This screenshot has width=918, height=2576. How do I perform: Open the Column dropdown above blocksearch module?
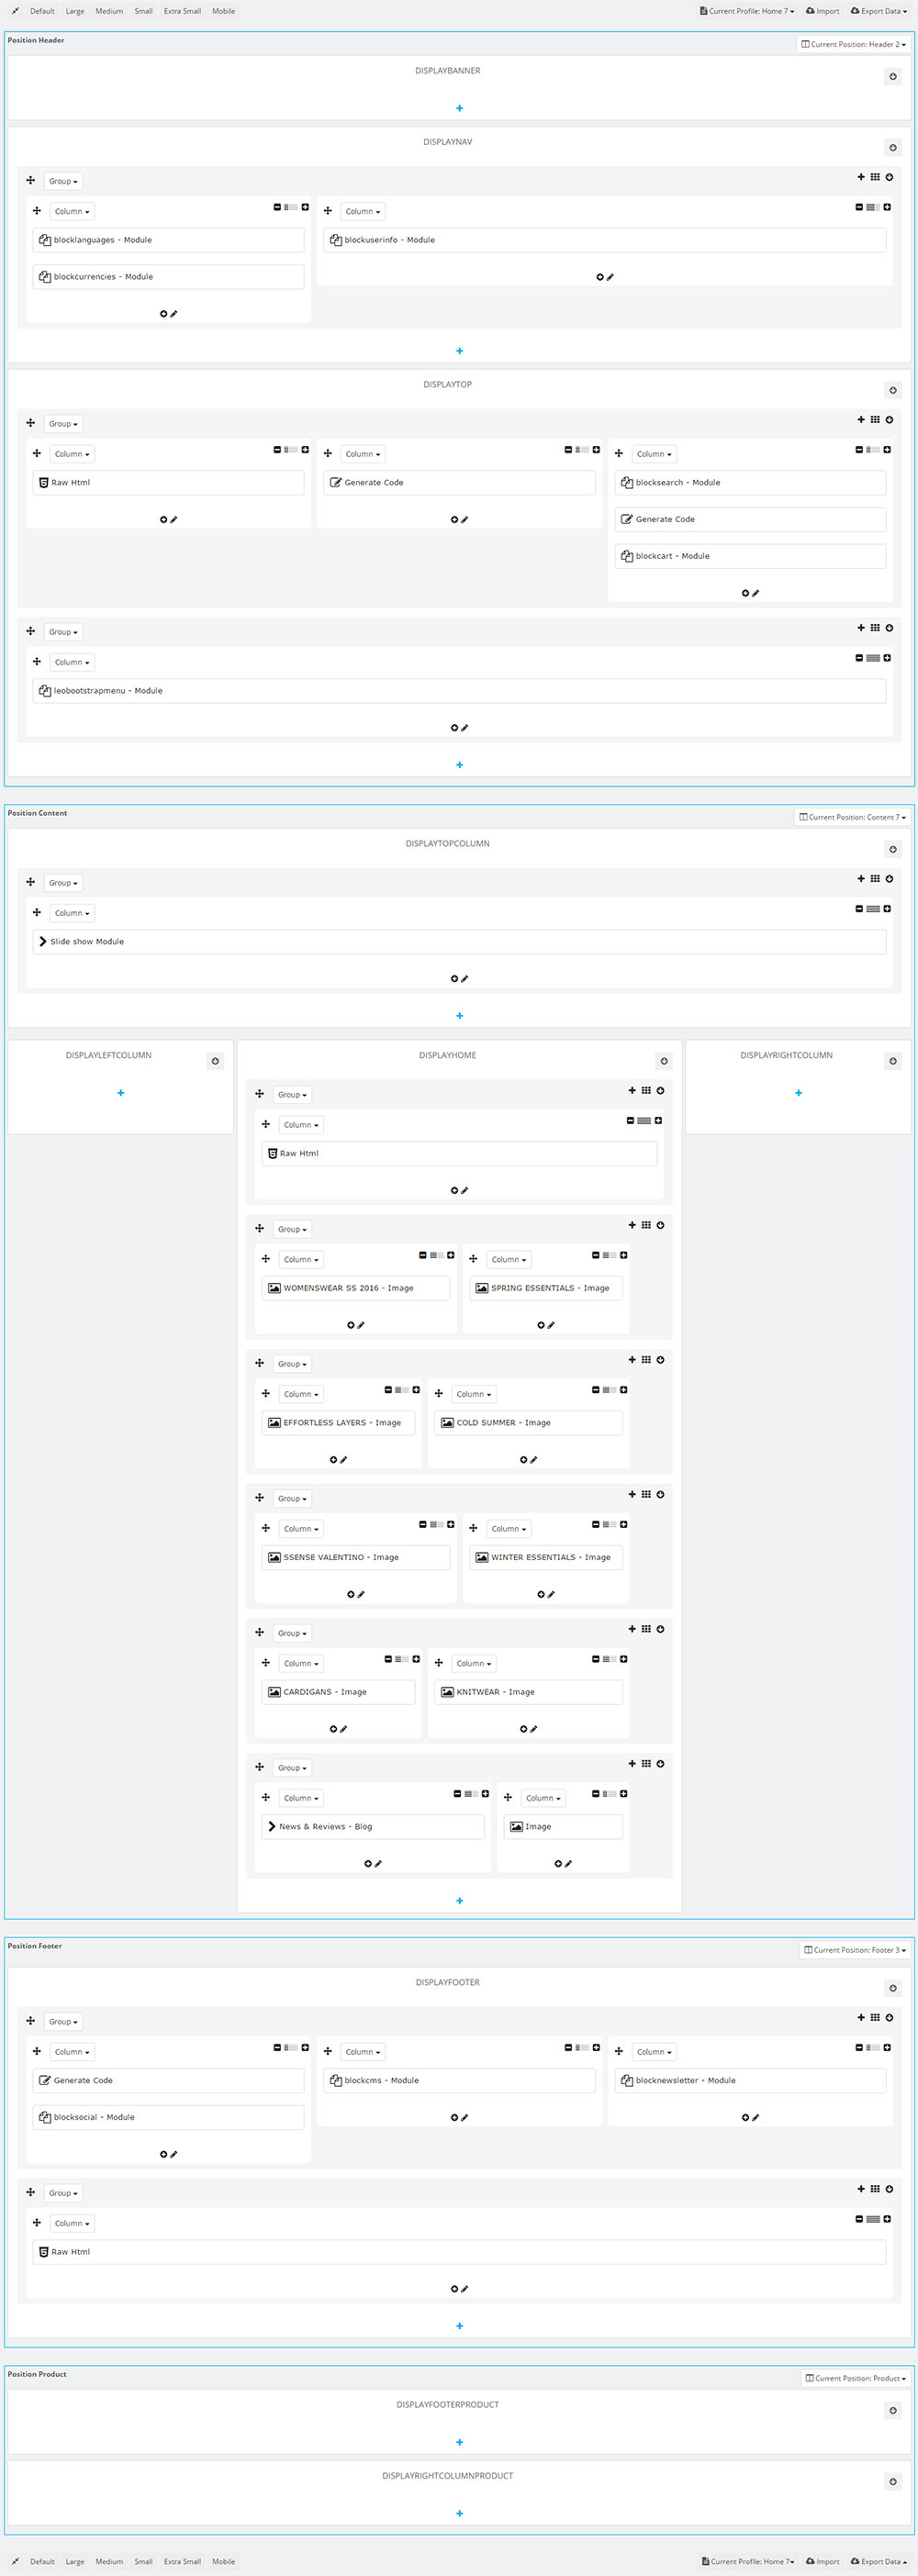pos(654,454)
